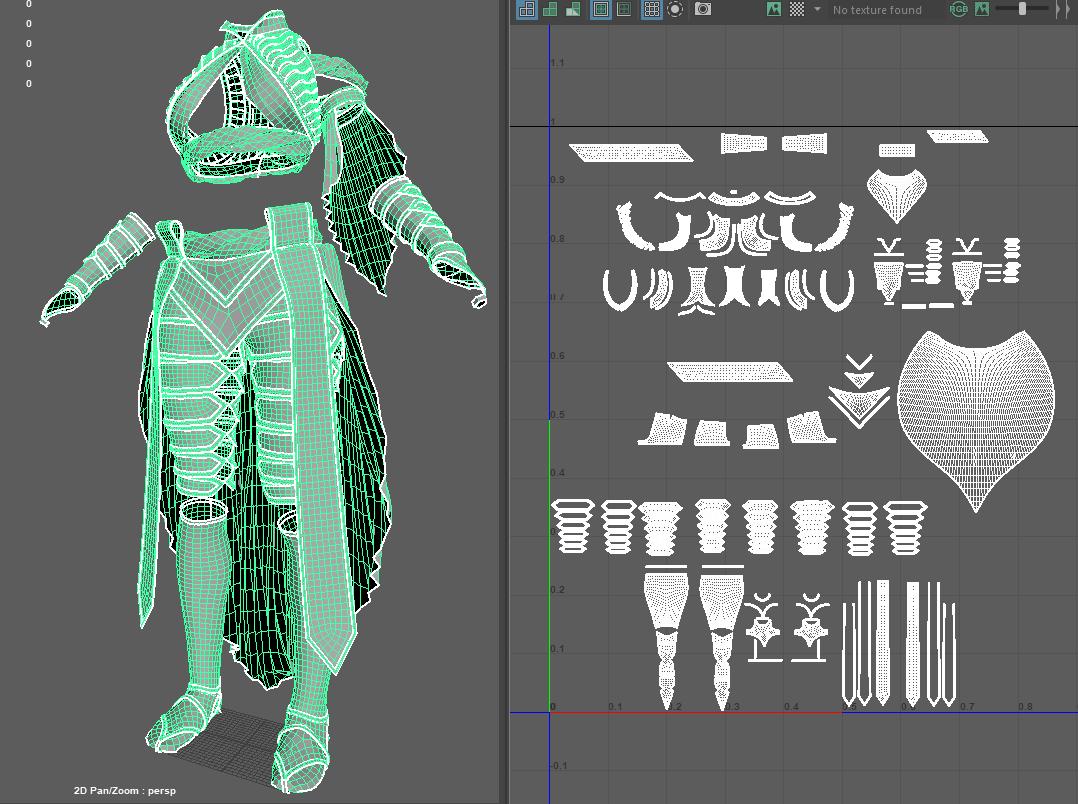
Task: Select the long parallelogram UV shell at top-left
Action: [631, 152]
